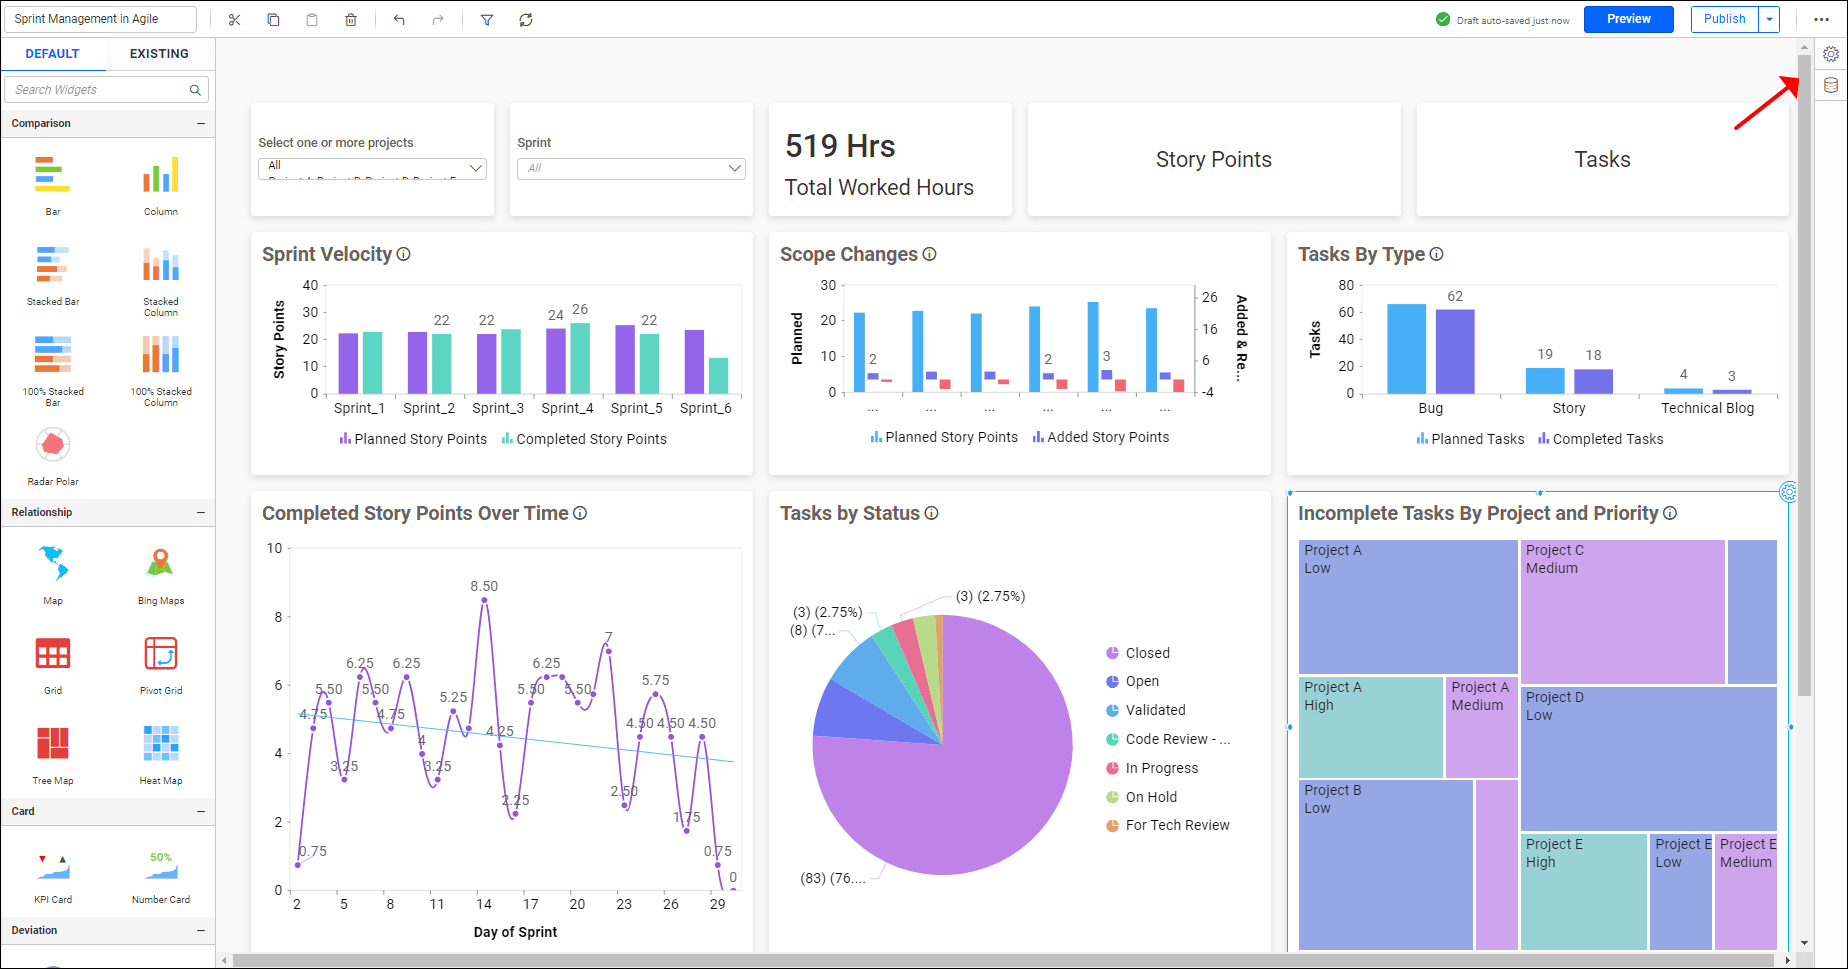Click the refresh icon in the toolbar

tap(525, 19)
